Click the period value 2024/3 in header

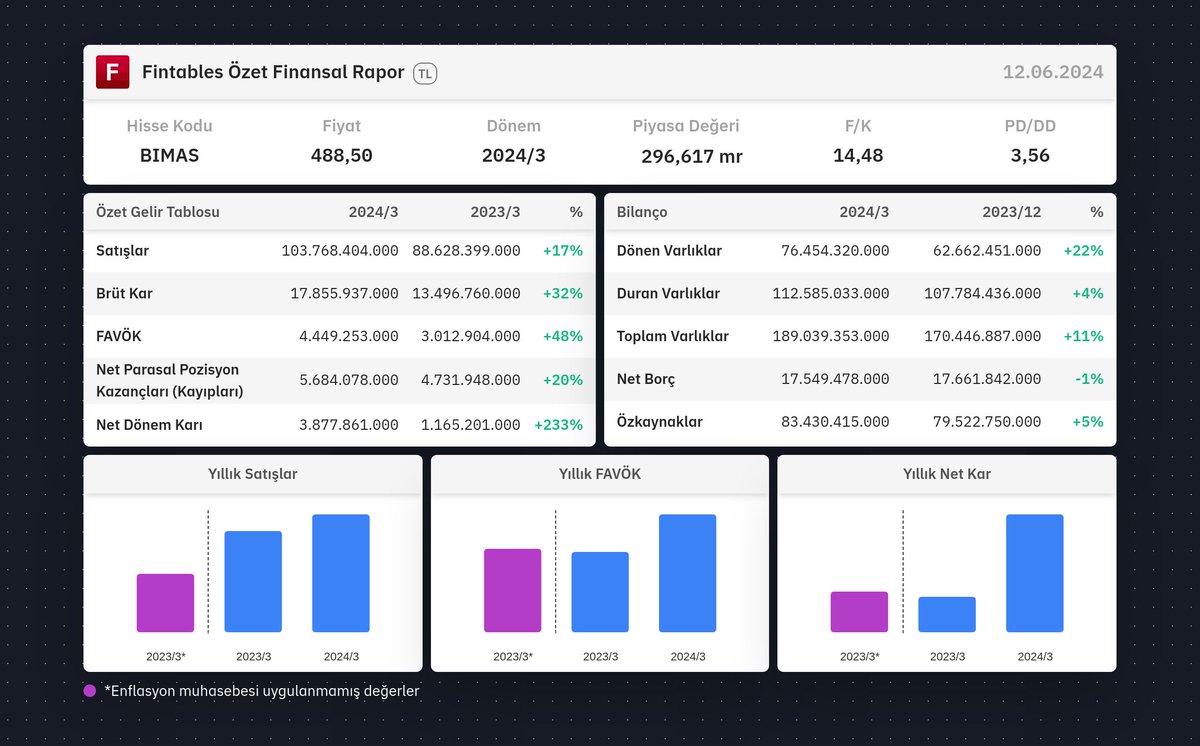point(513,156)
